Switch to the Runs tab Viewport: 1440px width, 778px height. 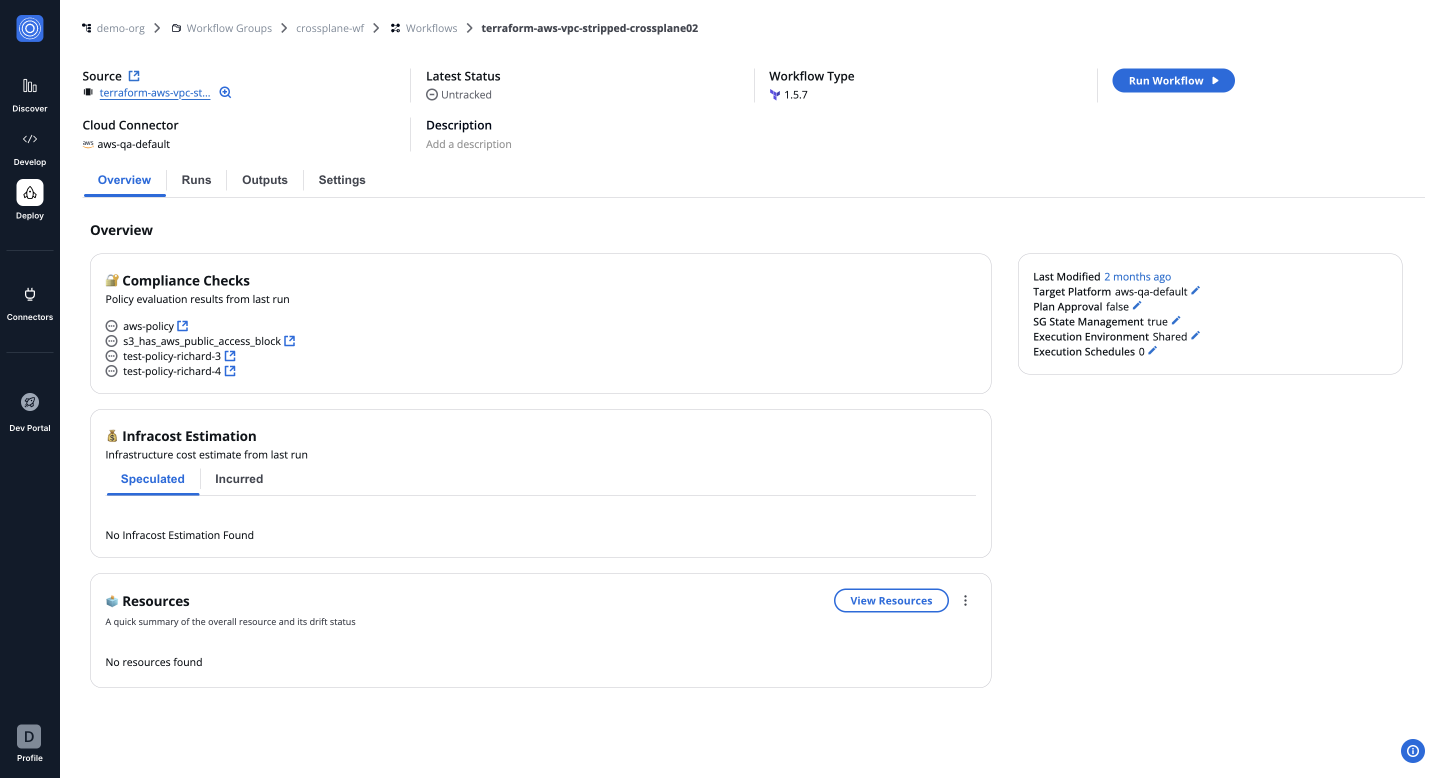pyautogui.click(x=196, y=180)
